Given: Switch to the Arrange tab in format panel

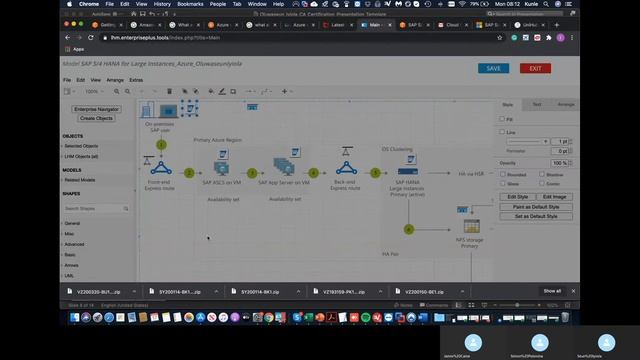Looking at the screenshot, I should (x=566, y=104).
